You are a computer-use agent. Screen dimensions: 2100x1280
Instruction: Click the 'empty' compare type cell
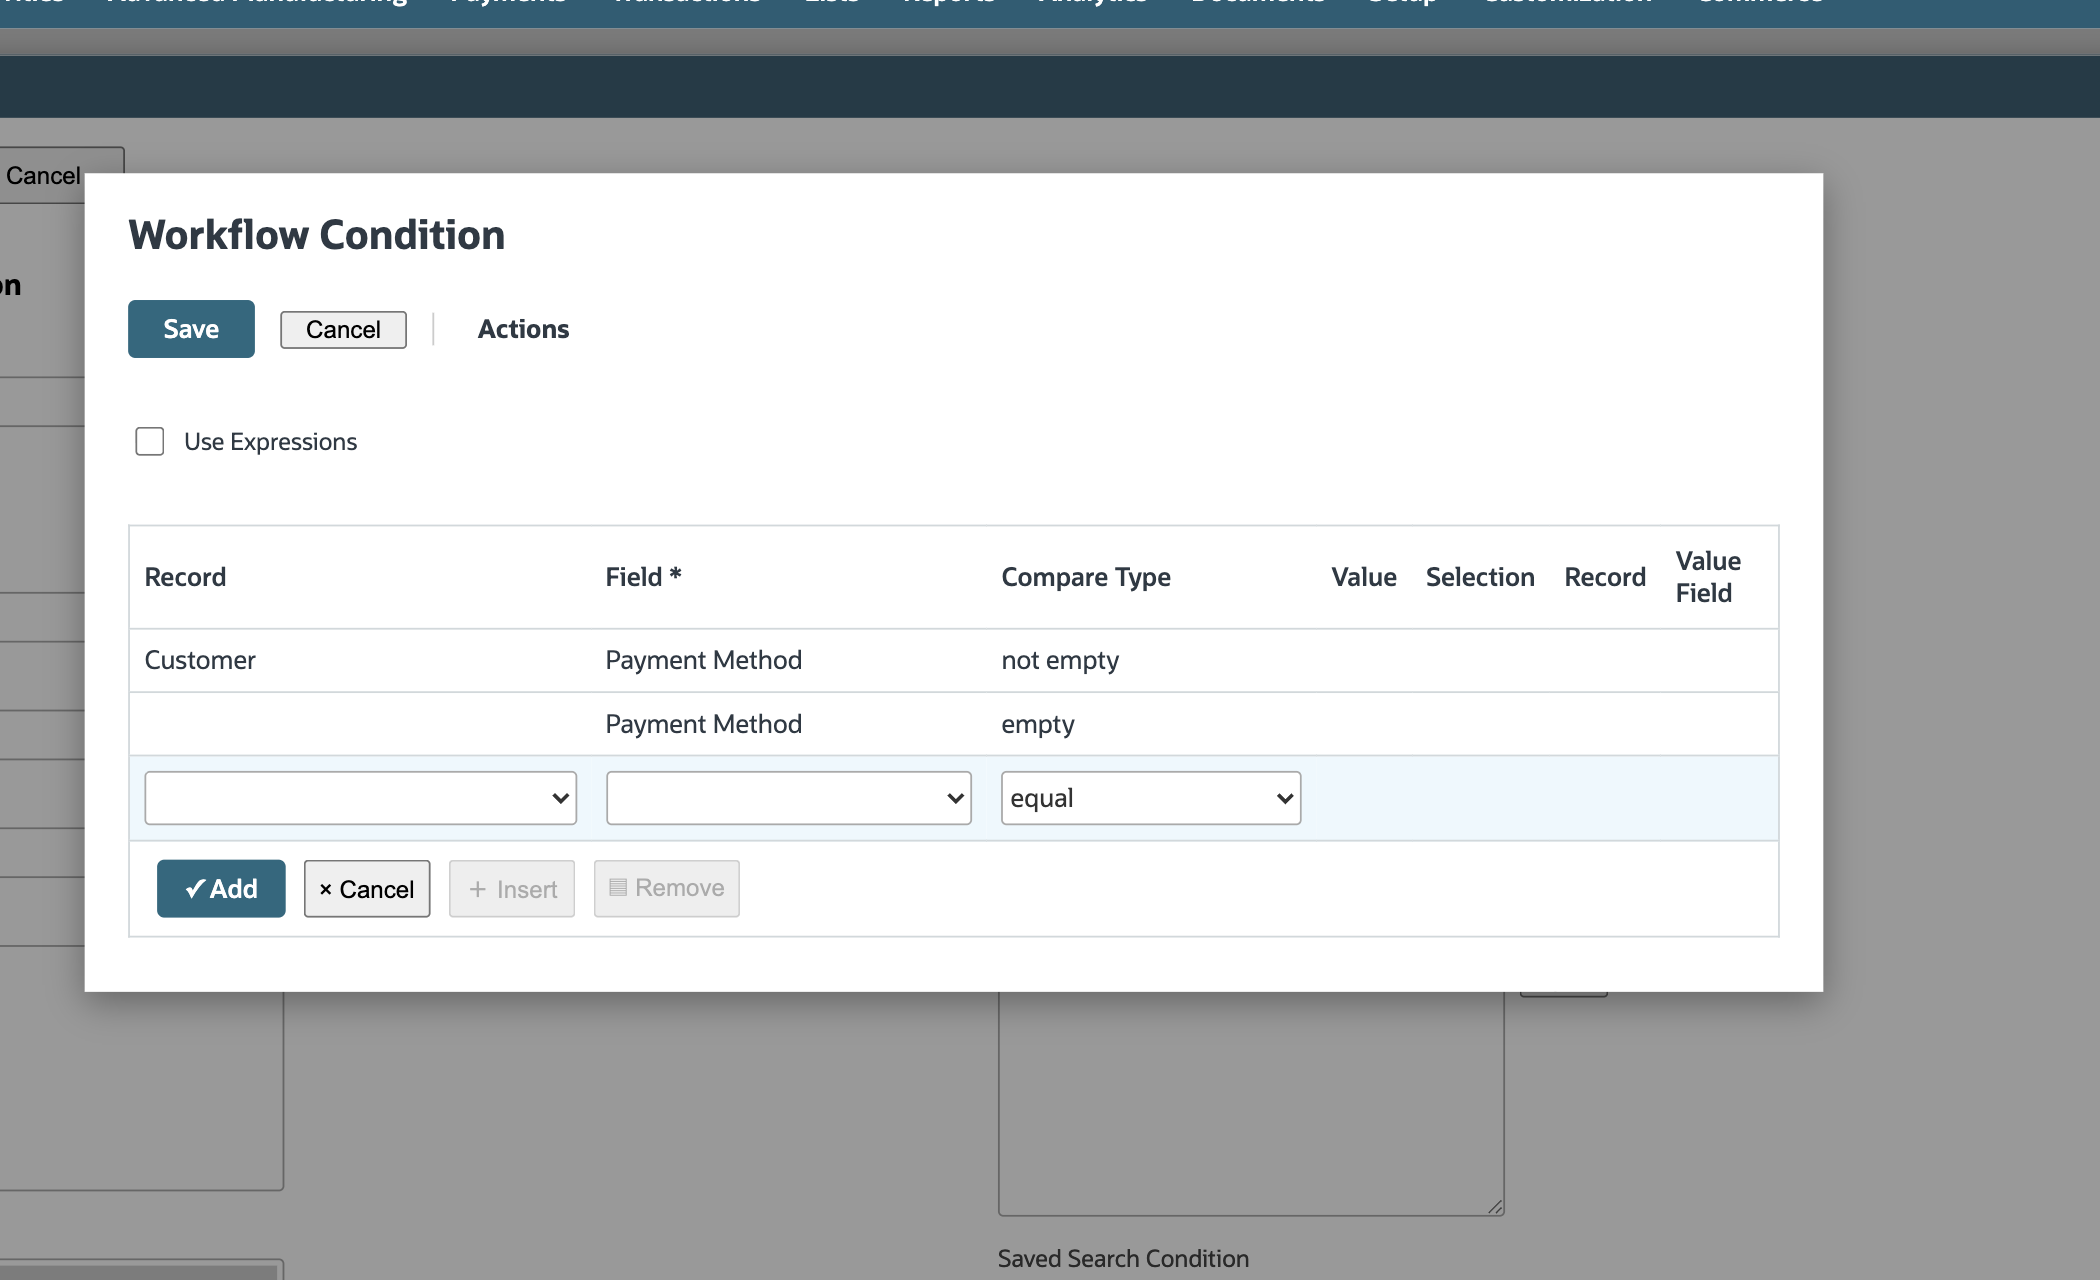(1038, 724)
